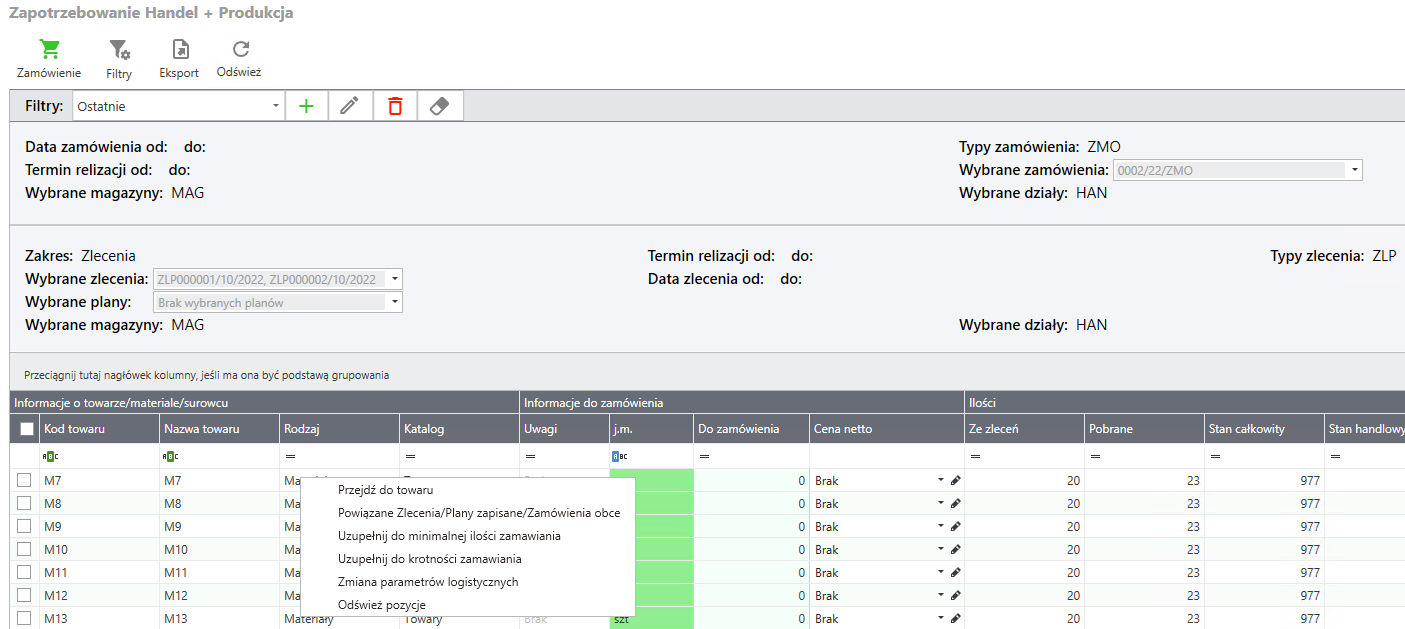Click the Eksport icon in toolbar
1405x629 pixels.
coord(179,50)
